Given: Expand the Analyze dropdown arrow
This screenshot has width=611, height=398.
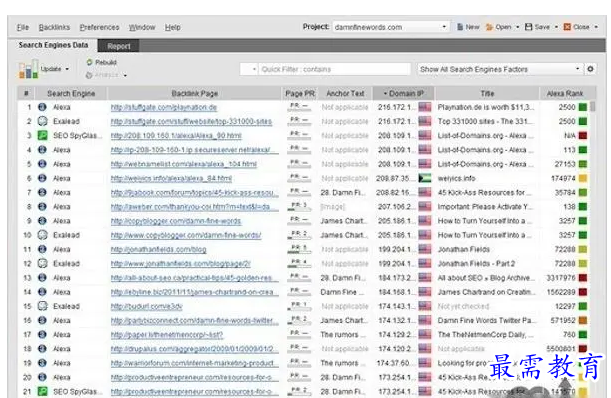Looking at the screenshot, I should [x=125, y=76].
